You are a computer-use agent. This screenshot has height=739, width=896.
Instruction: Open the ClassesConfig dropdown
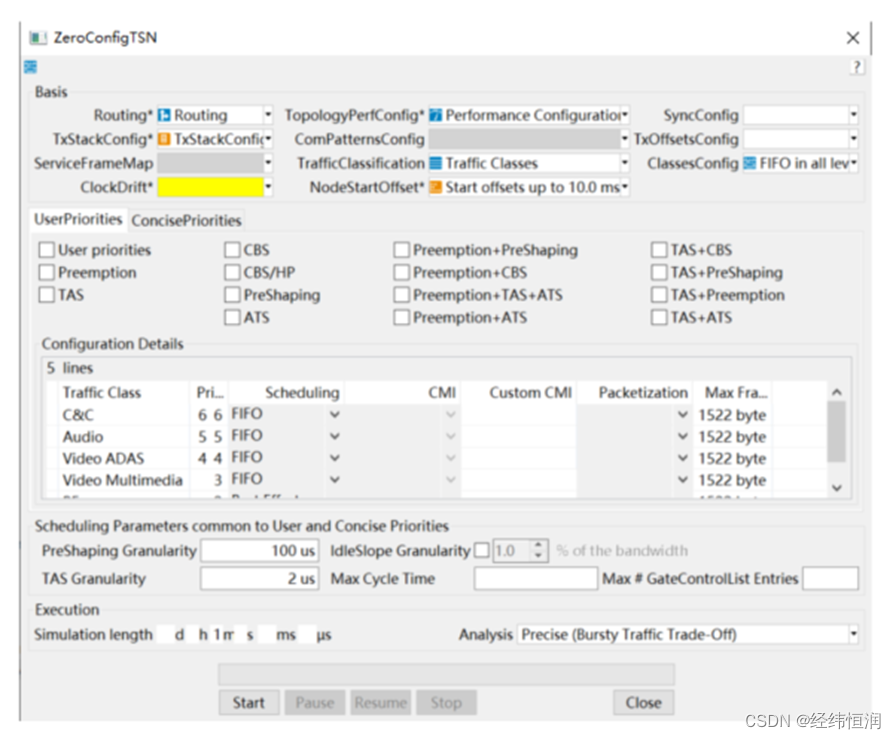coord(854,163)
